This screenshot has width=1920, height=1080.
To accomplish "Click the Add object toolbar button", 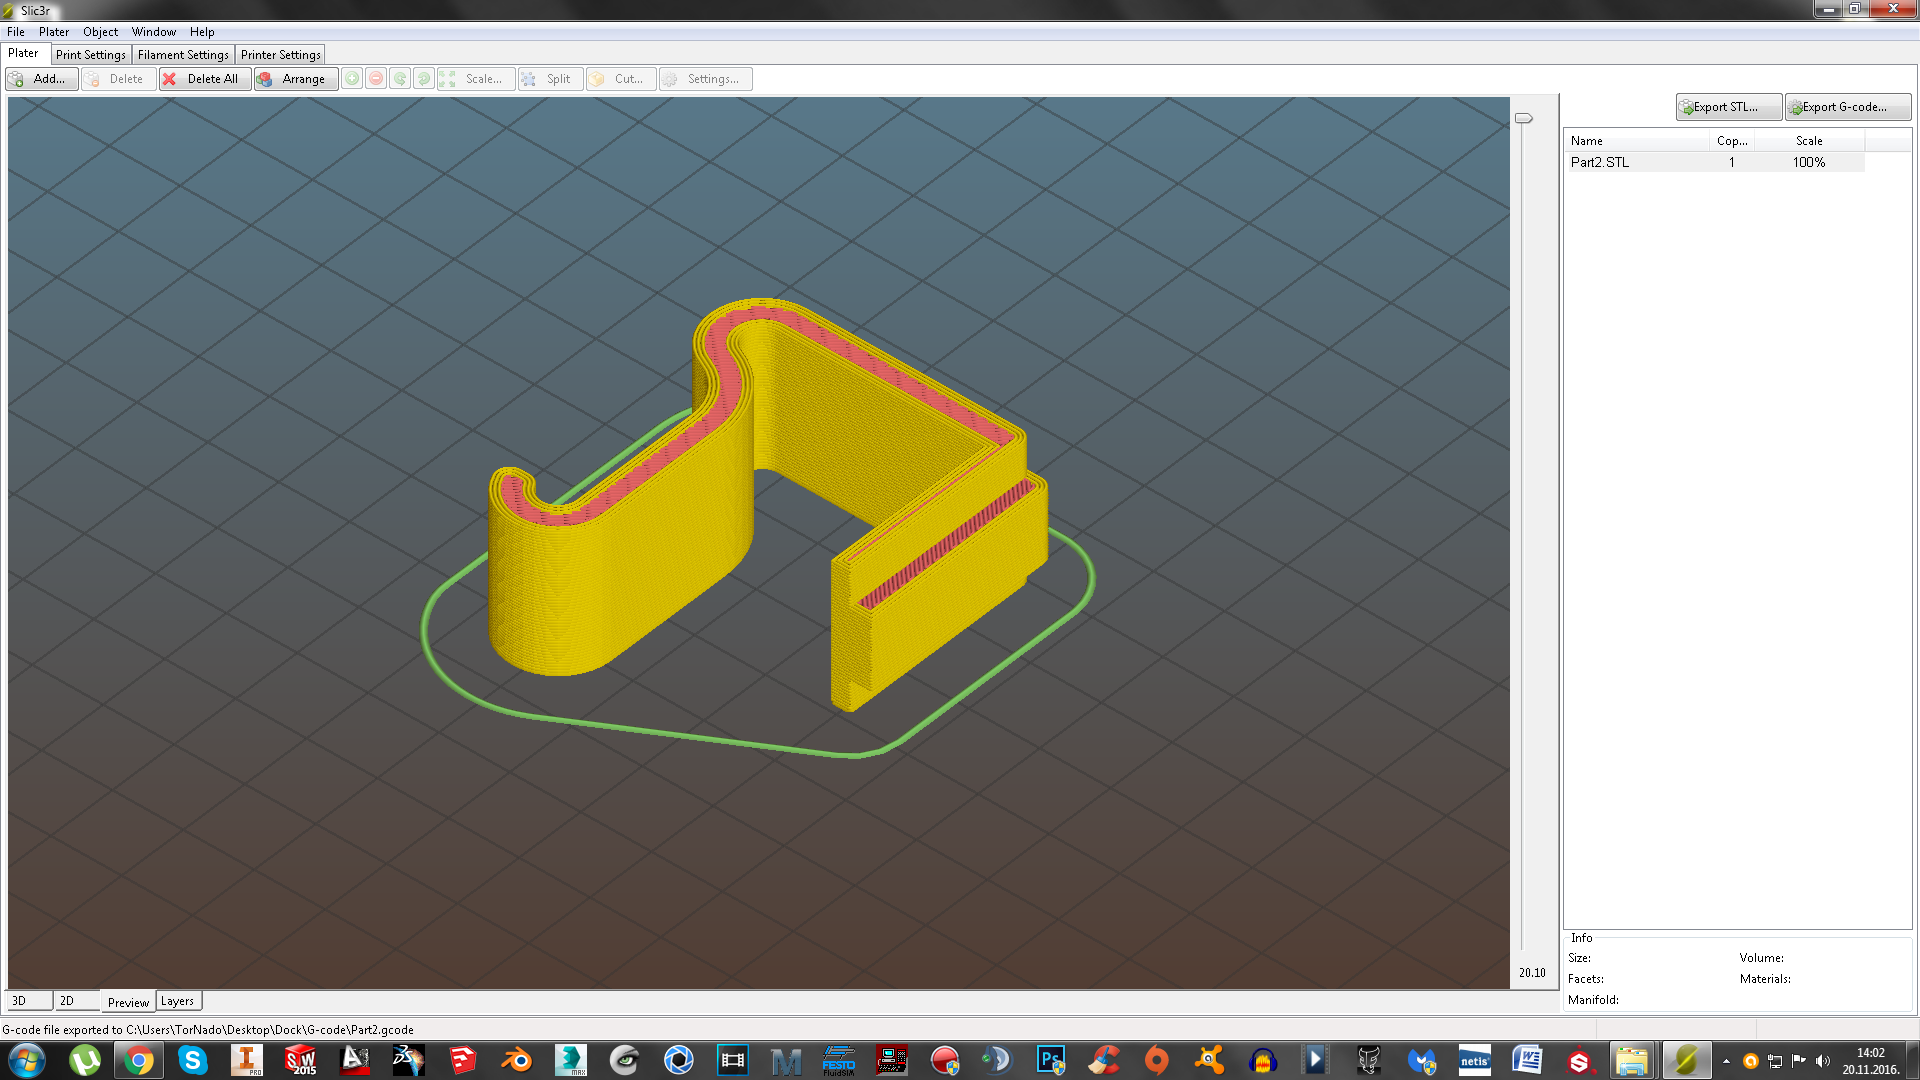I will 41,79.
